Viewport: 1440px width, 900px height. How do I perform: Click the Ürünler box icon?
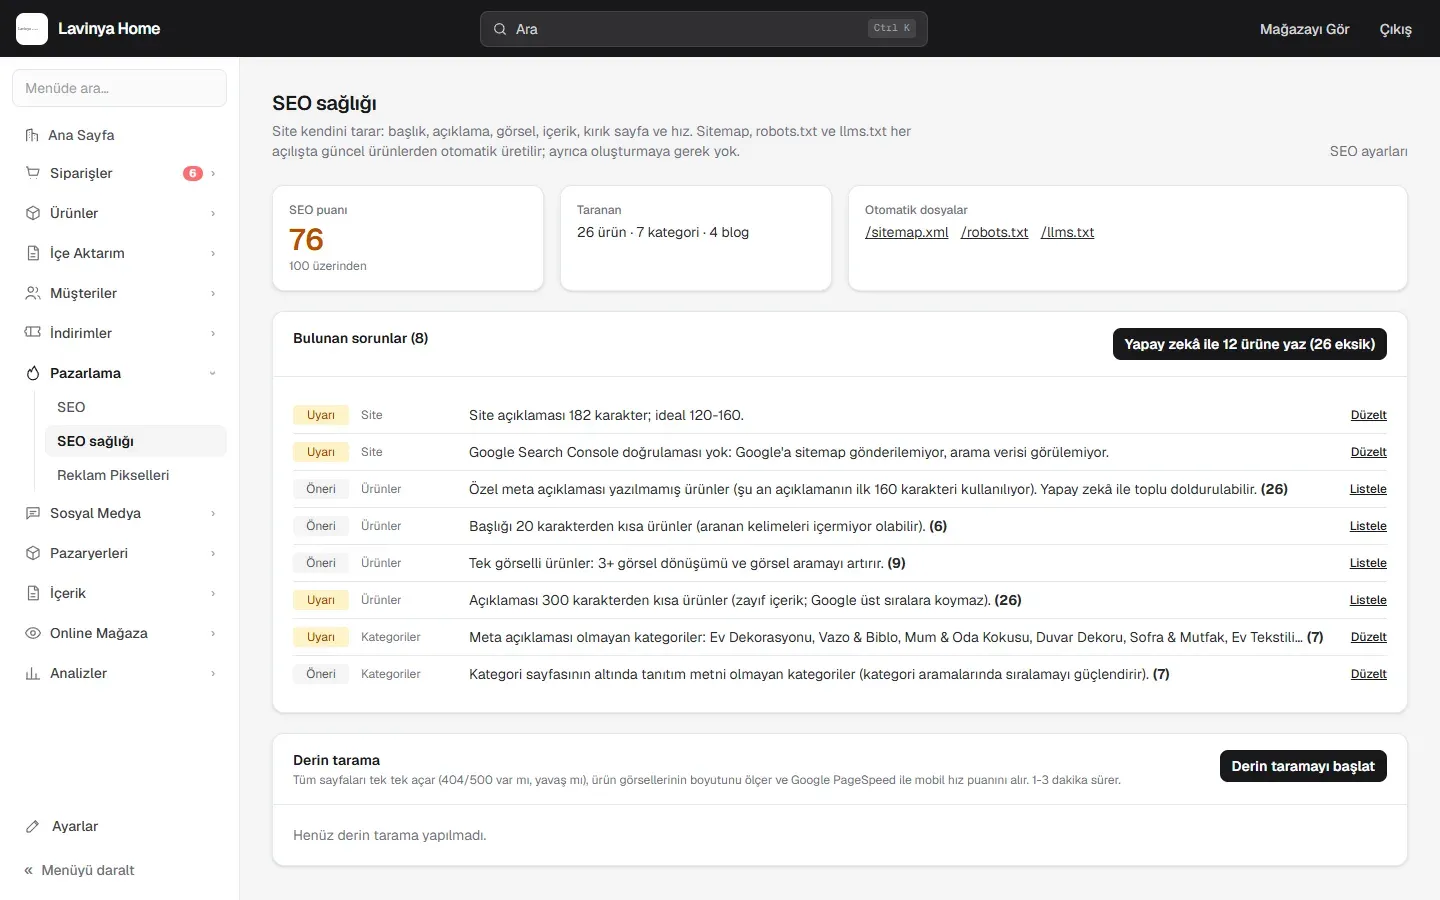click(33, 213)
